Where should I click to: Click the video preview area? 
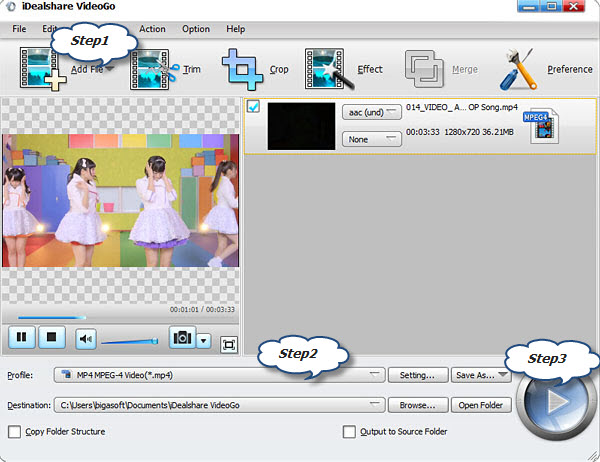[x=121, y=200]
